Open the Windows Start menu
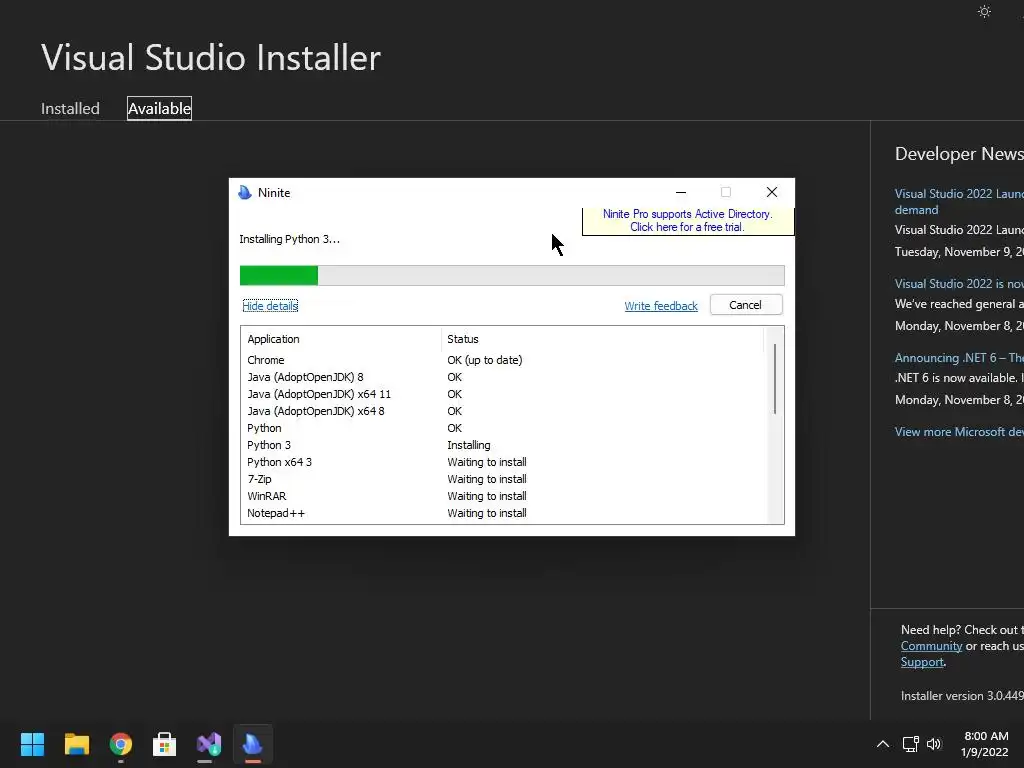 (x=32, y=744)
